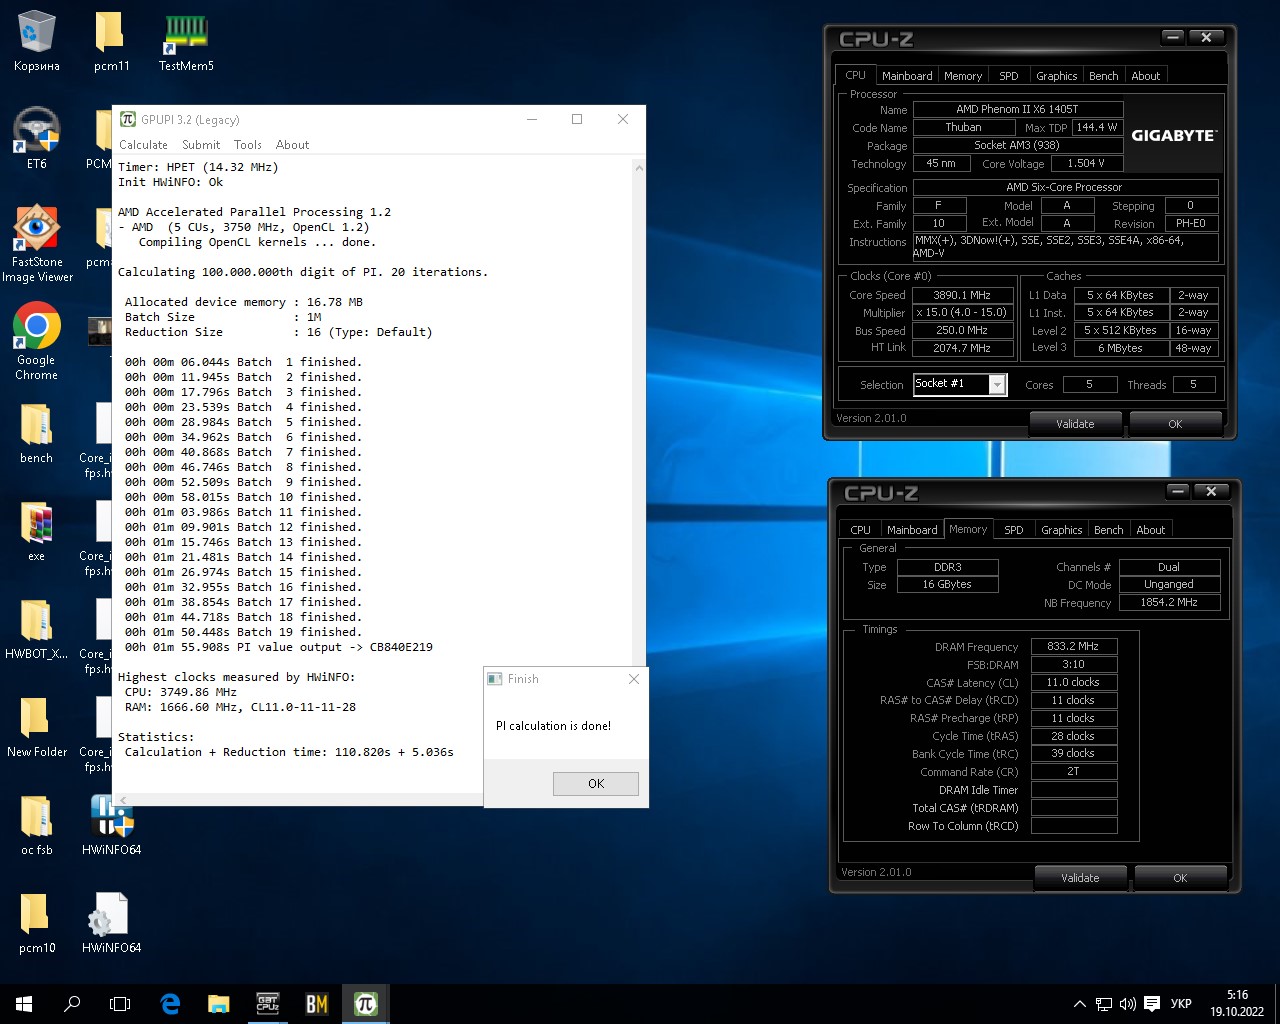
Task: Click the PI value output CB840E219 line
Action: pos(279,647)
